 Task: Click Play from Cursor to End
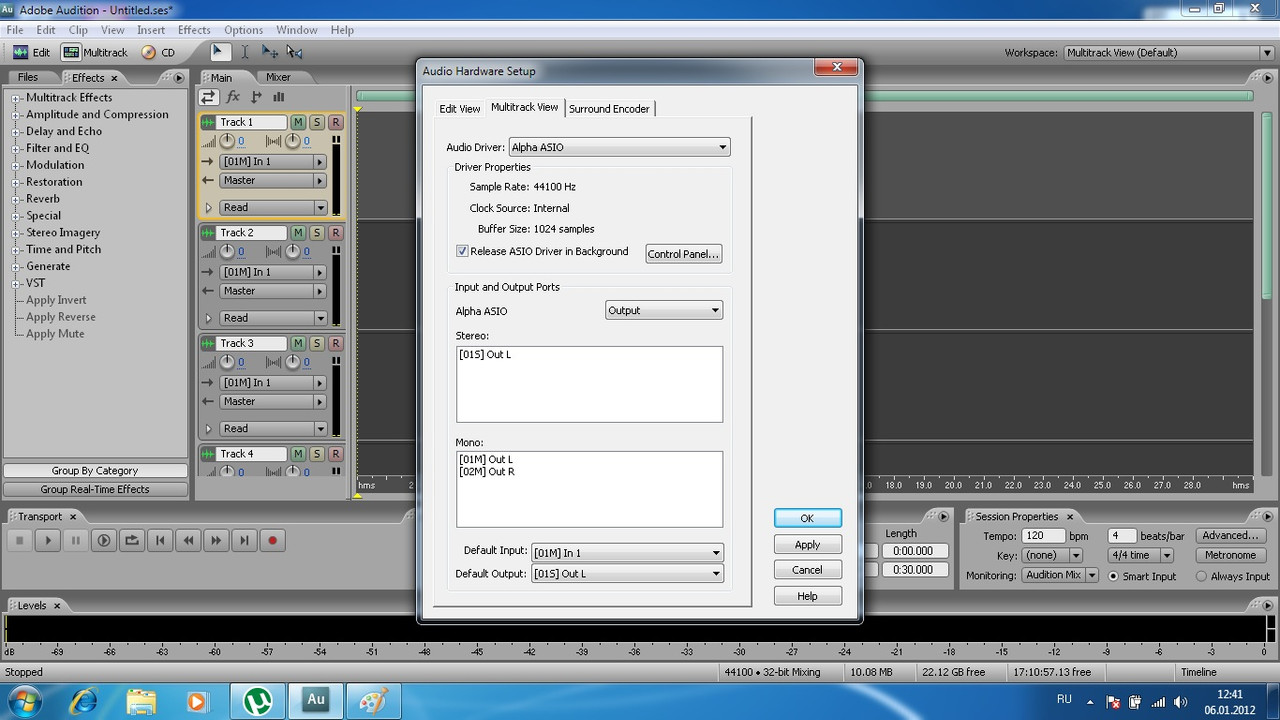pos(103,540)
